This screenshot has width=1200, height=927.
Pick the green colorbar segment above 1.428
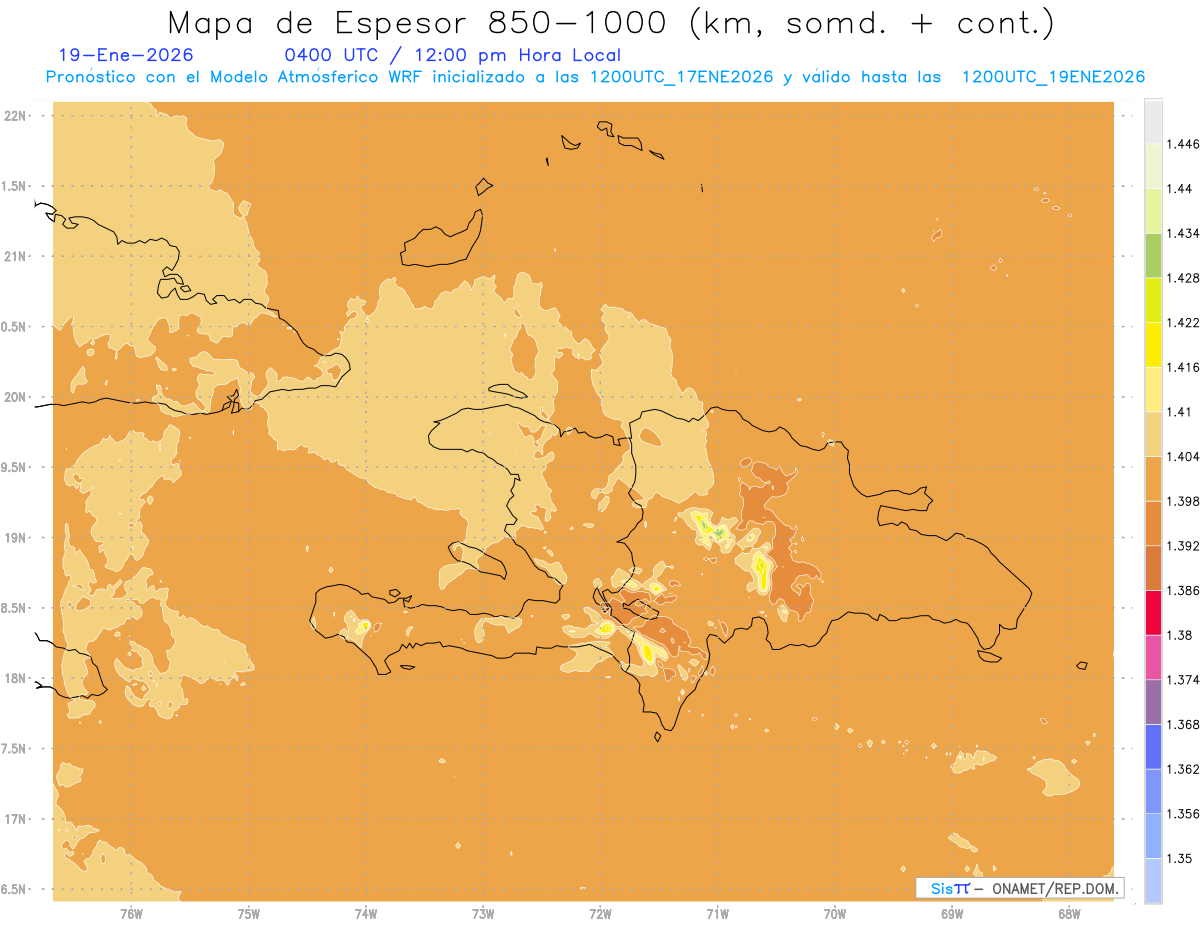click(1153, 255)
